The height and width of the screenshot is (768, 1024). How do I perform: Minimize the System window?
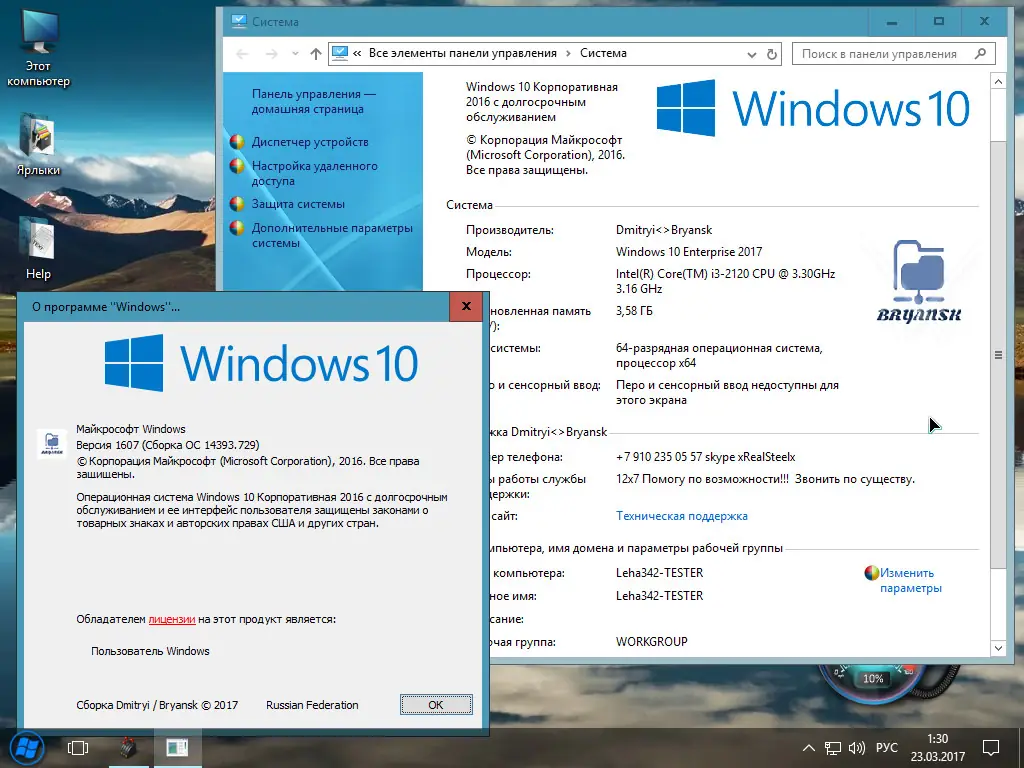891,22
